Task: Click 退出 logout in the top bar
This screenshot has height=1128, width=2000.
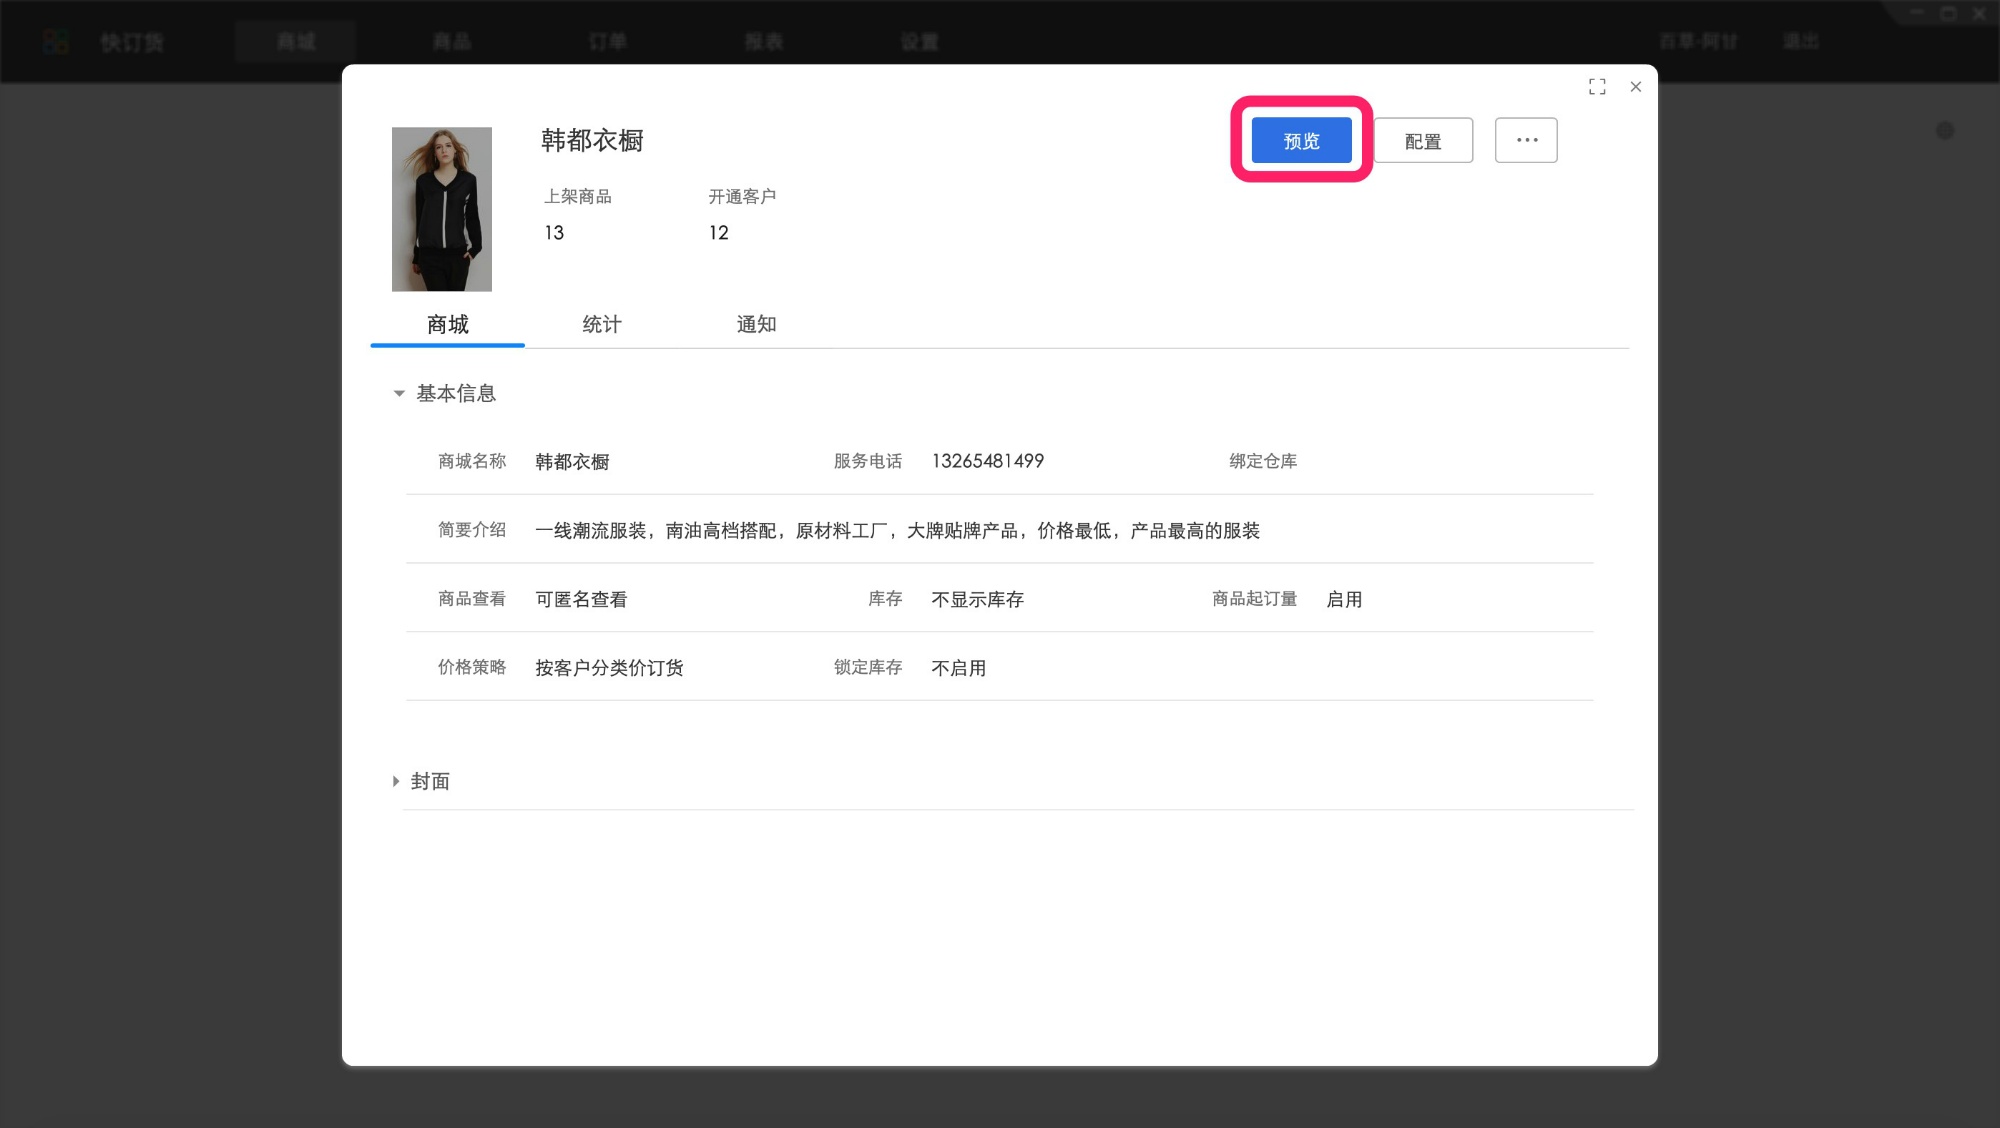Action: 1801,41
